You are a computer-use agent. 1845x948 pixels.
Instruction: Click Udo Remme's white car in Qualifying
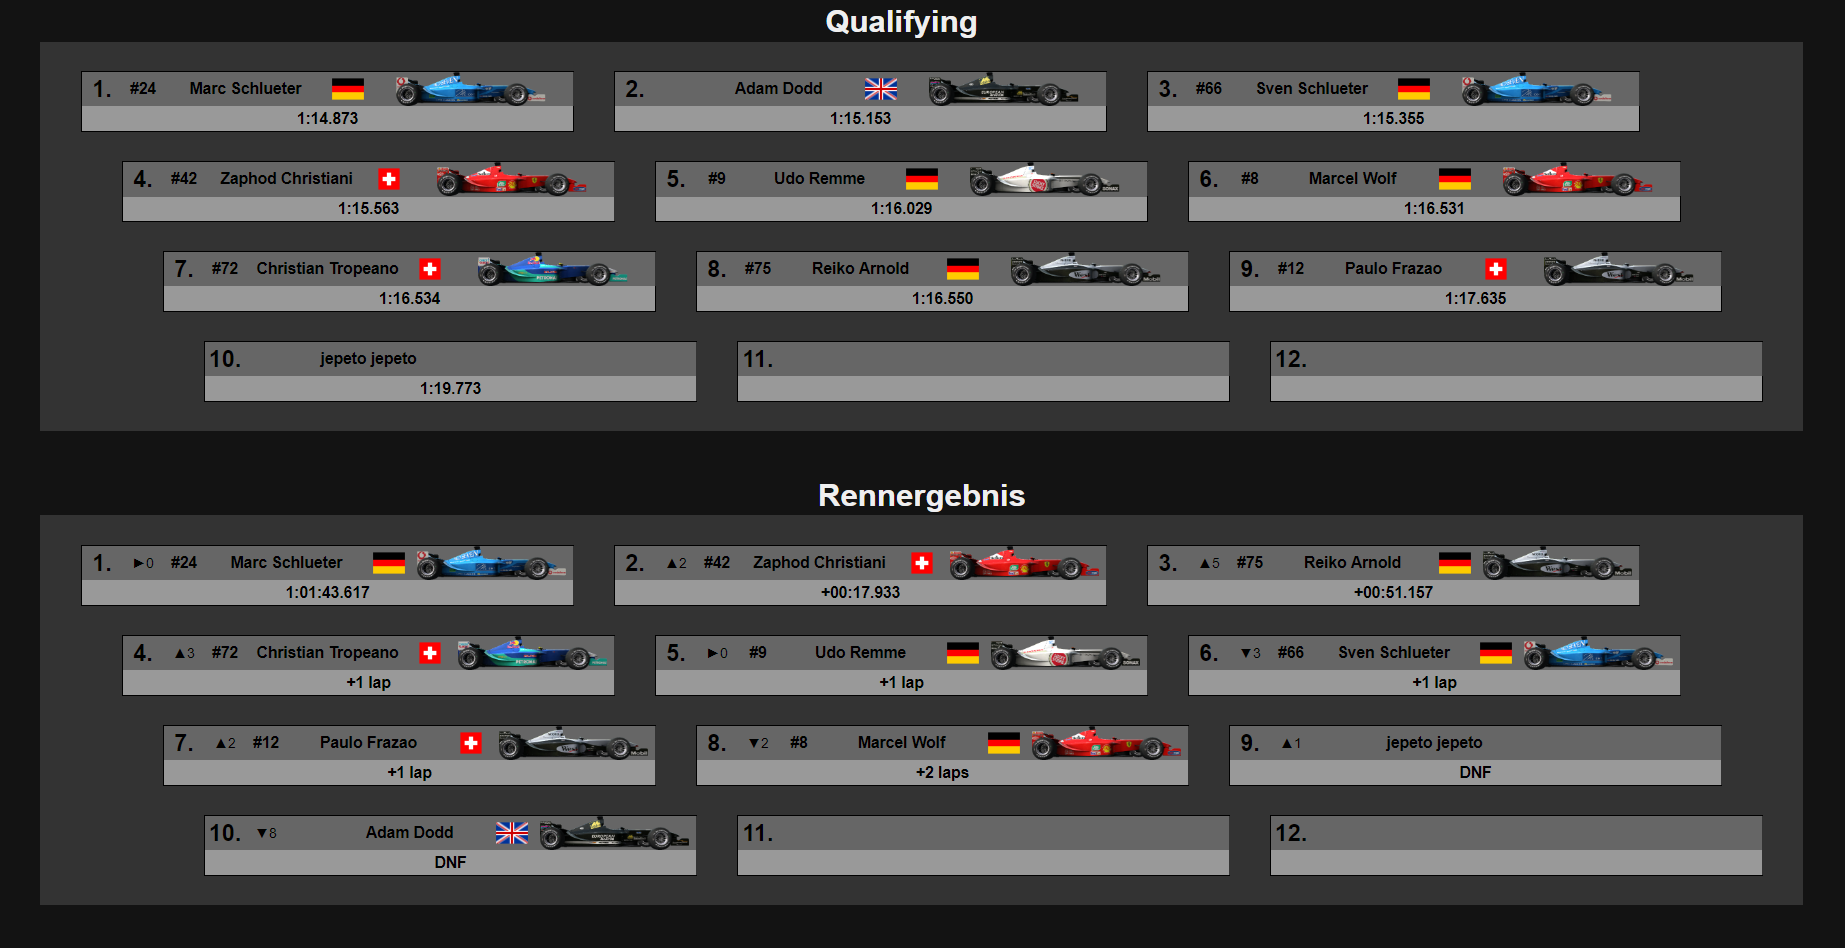coord(1044,180)
